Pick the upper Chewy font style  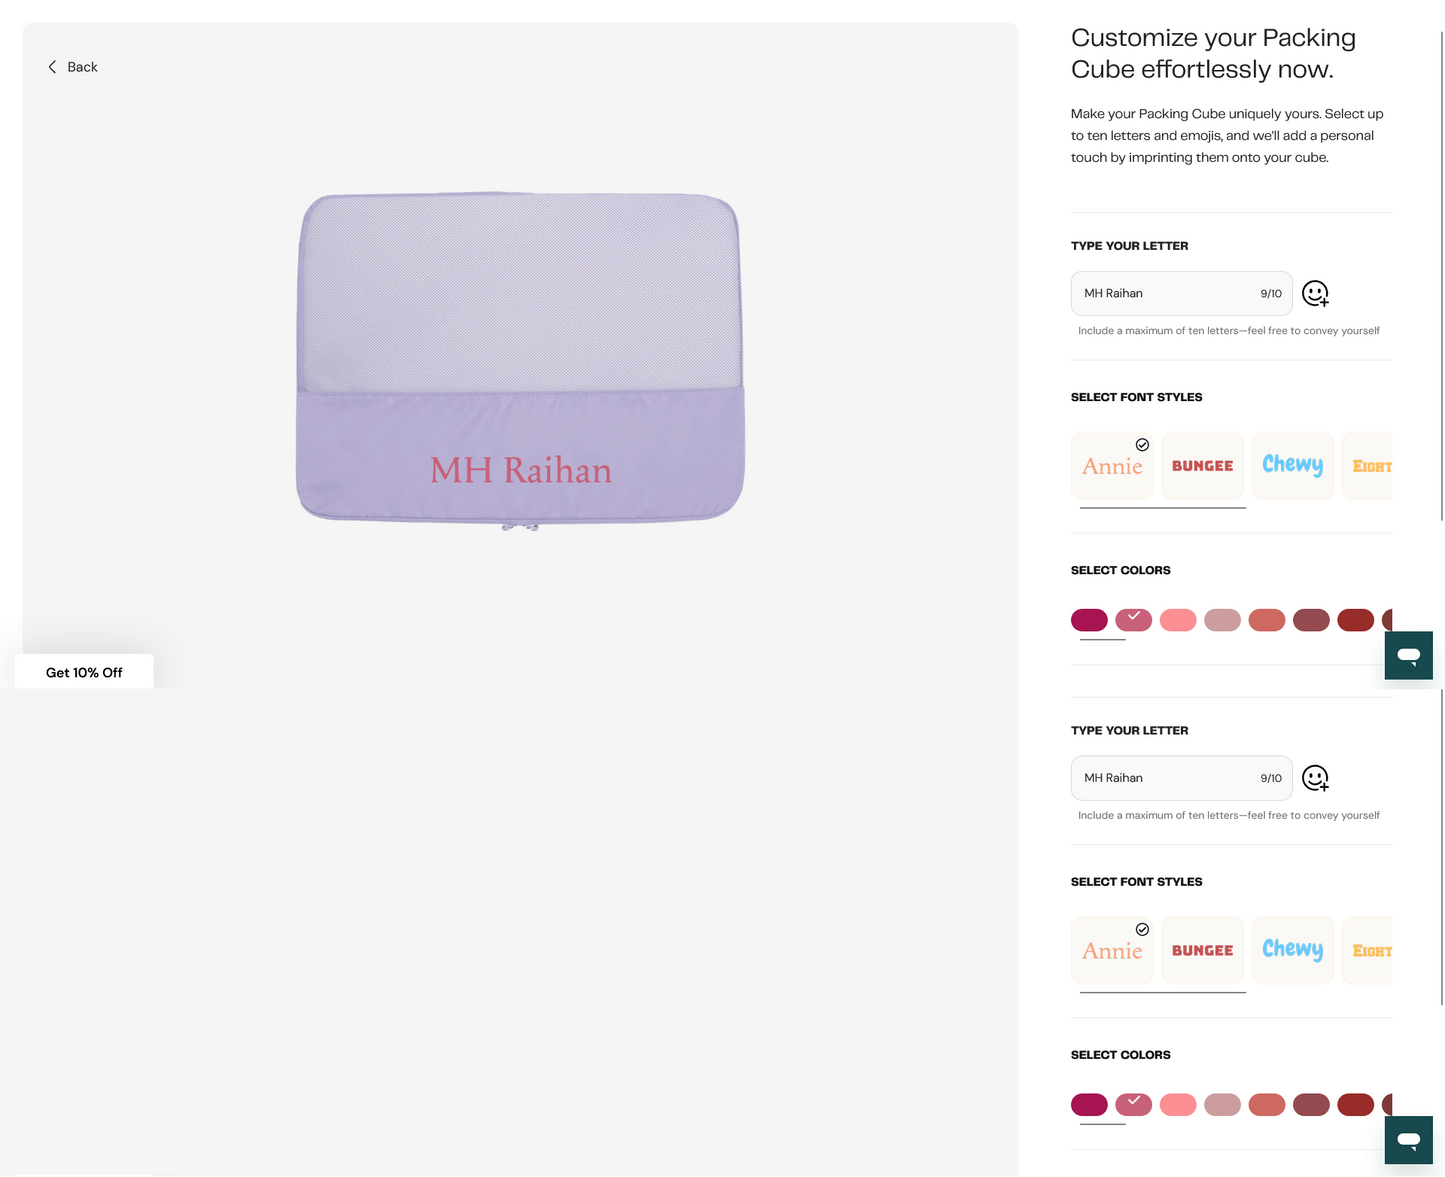(x=1292, y=466)
